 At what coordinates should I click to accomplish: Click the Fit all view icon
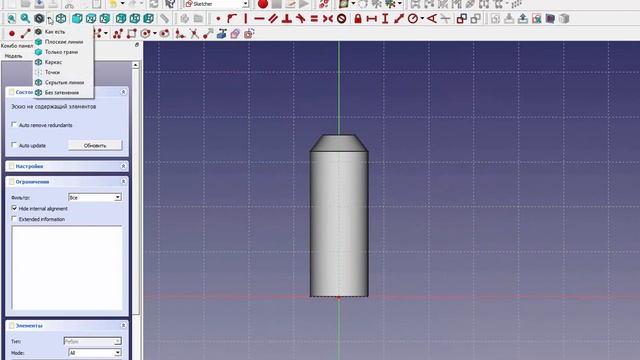pyautogui.click(x=11, y=18)
